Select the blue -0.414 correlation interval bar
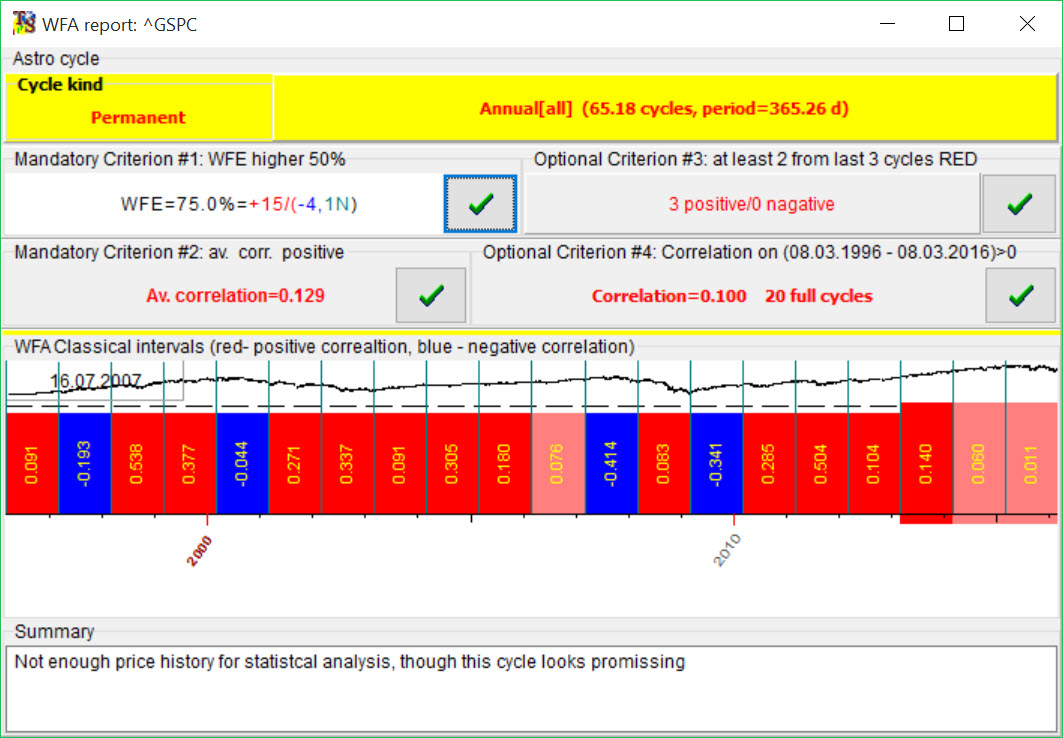 pyautogui.click(x=611, y=463)
